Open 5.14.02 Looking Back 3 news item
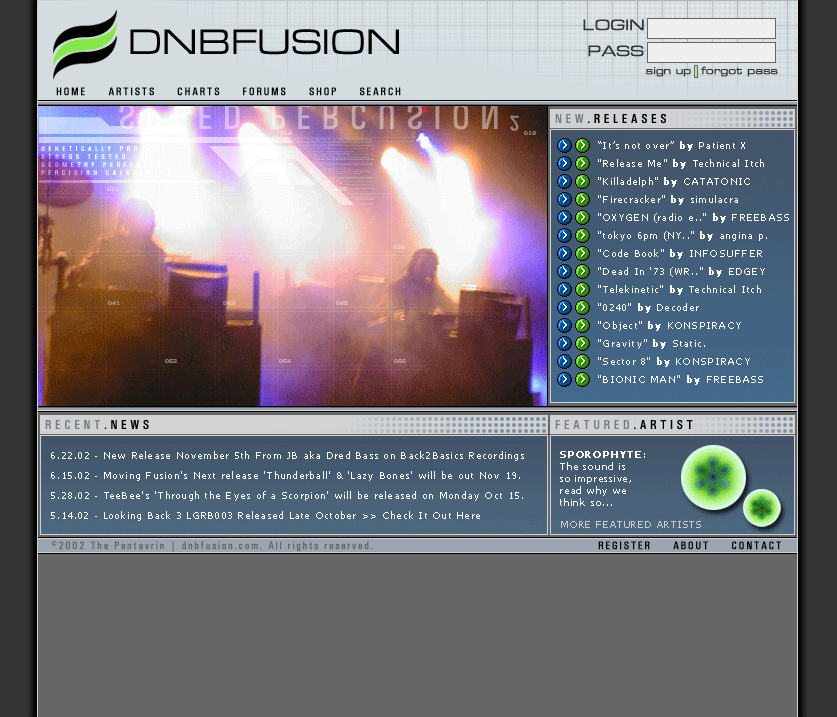The image size is (837, 717). 265,516
